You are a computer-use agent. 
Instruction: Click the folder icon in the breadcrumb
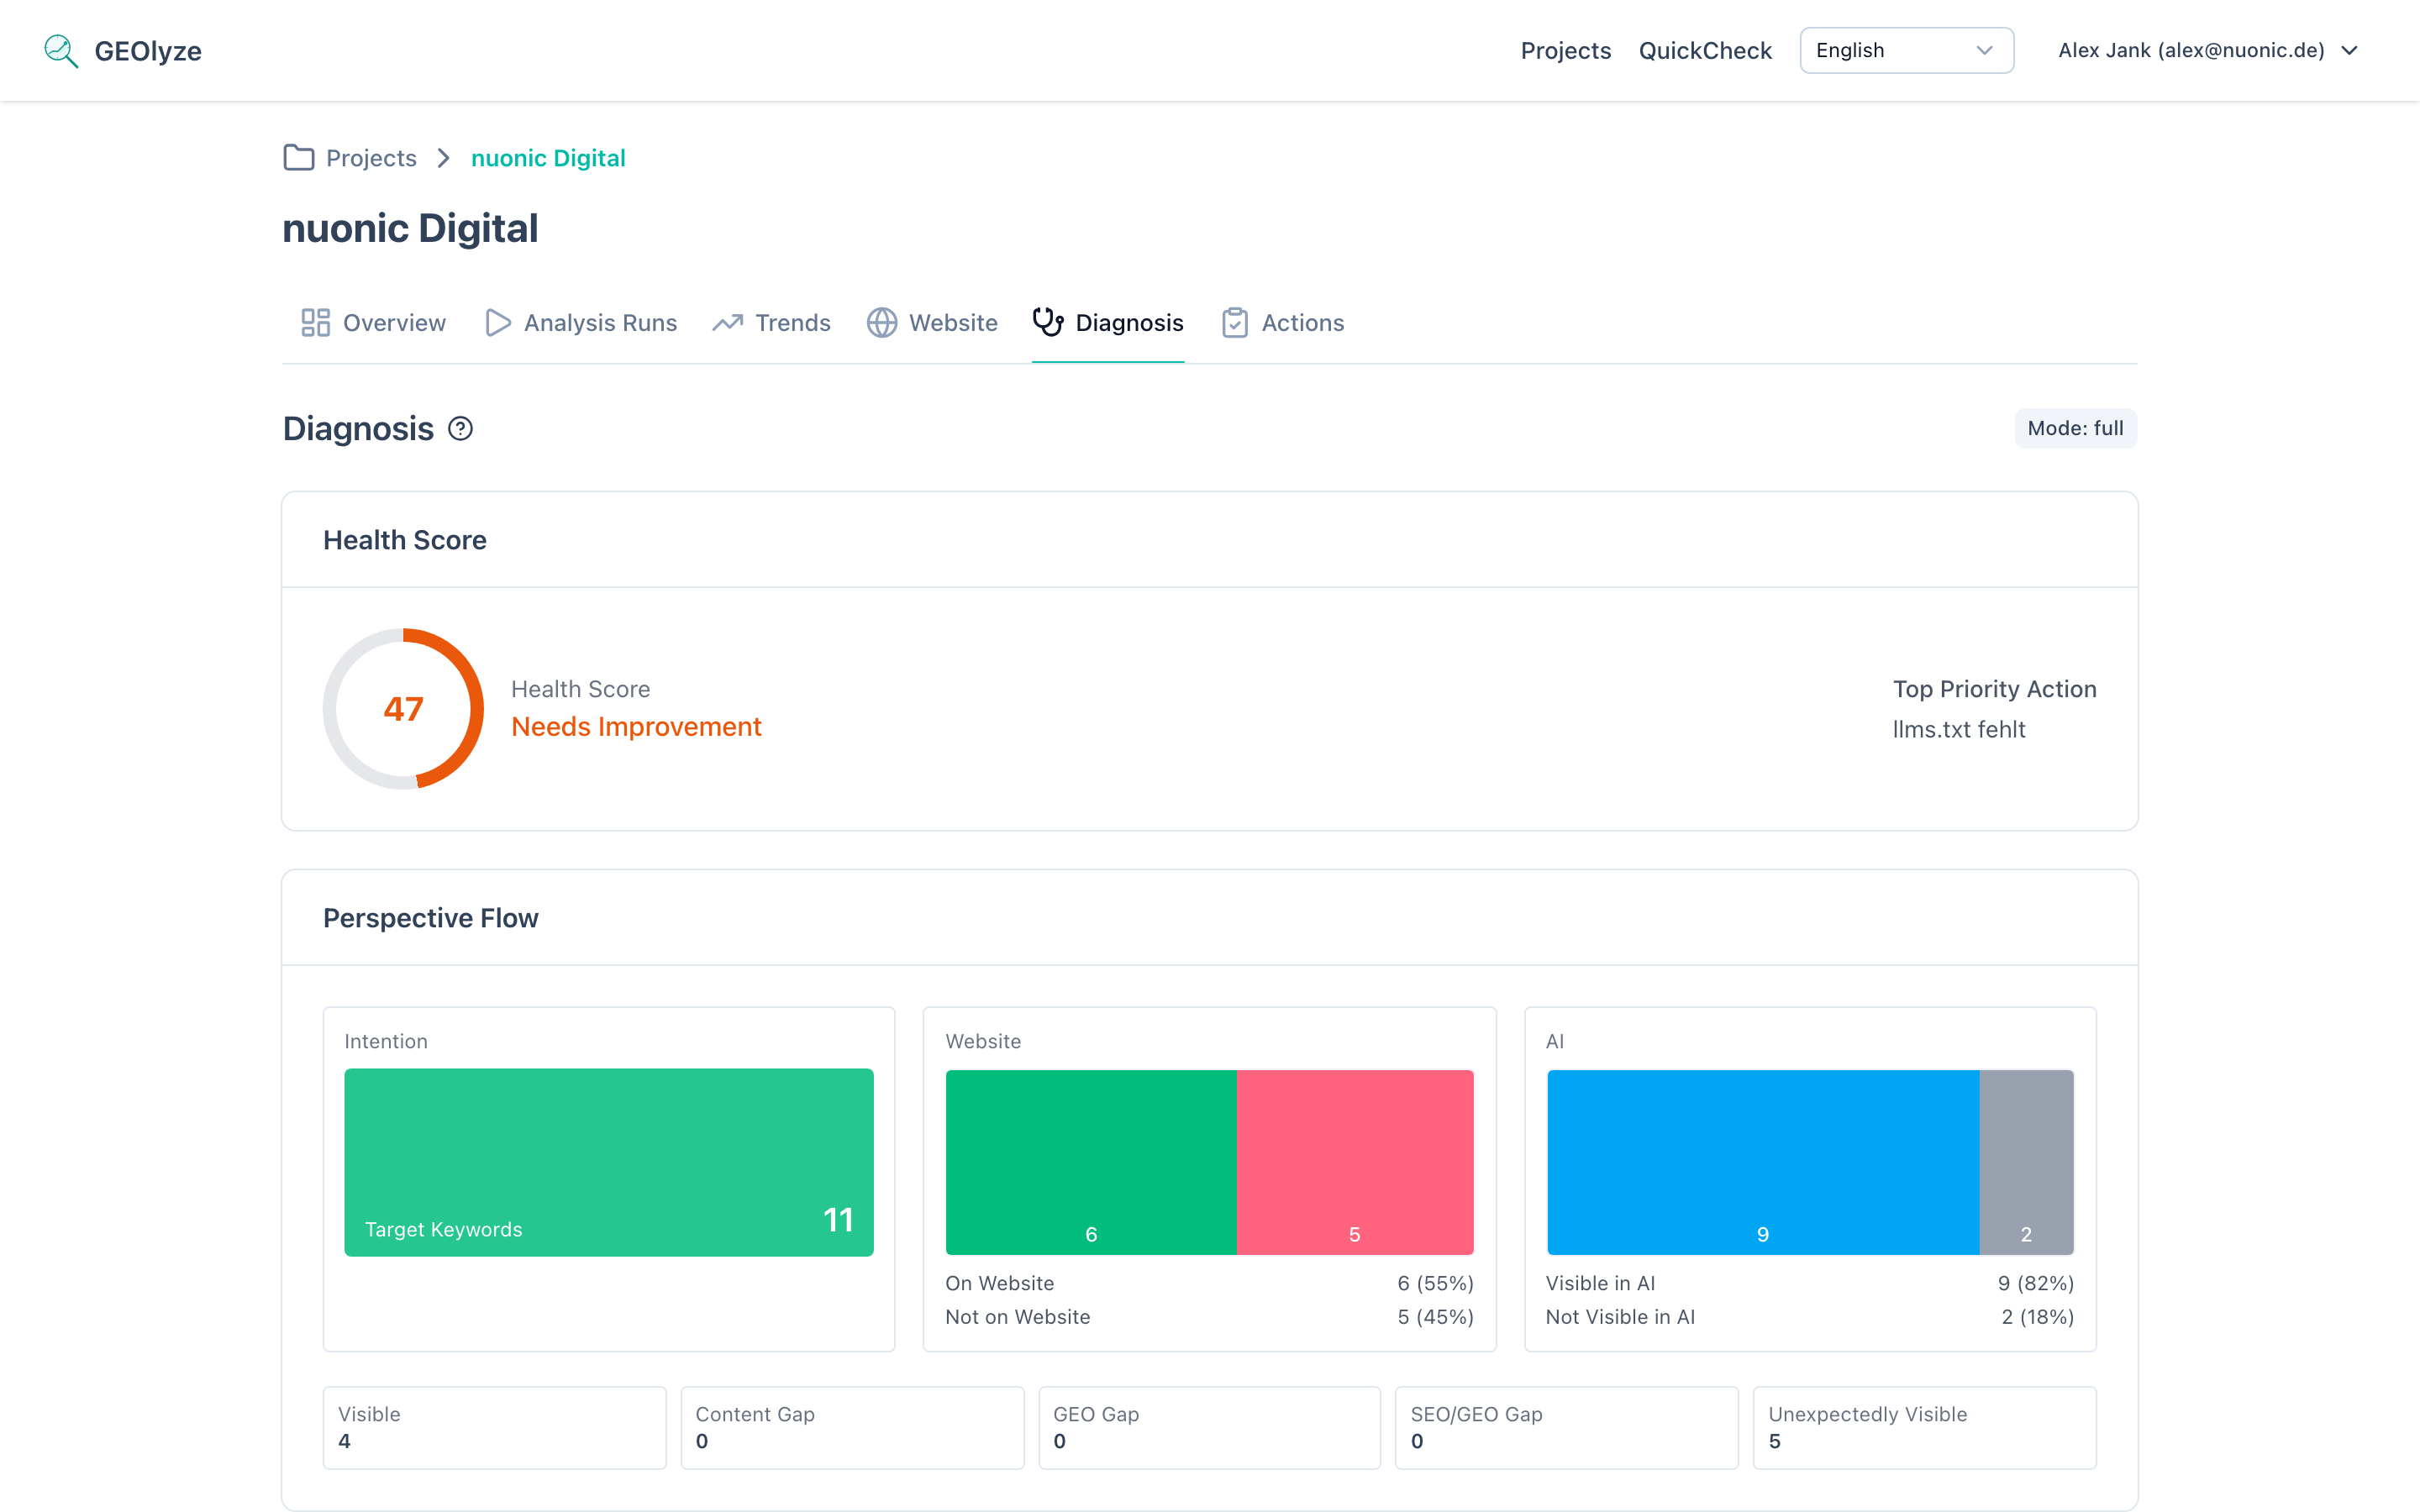pyautogui.click(x=298, y=157)
